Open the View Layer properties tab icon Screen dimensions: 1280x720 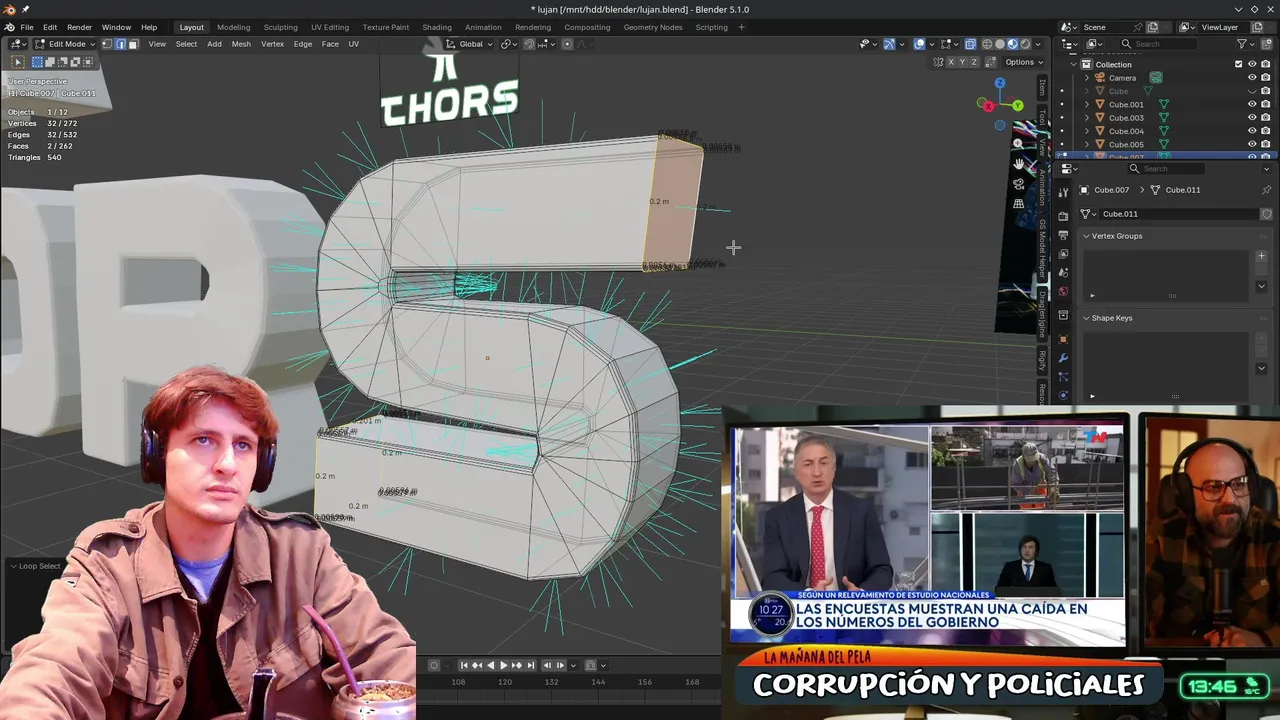tap(1063, 253)
